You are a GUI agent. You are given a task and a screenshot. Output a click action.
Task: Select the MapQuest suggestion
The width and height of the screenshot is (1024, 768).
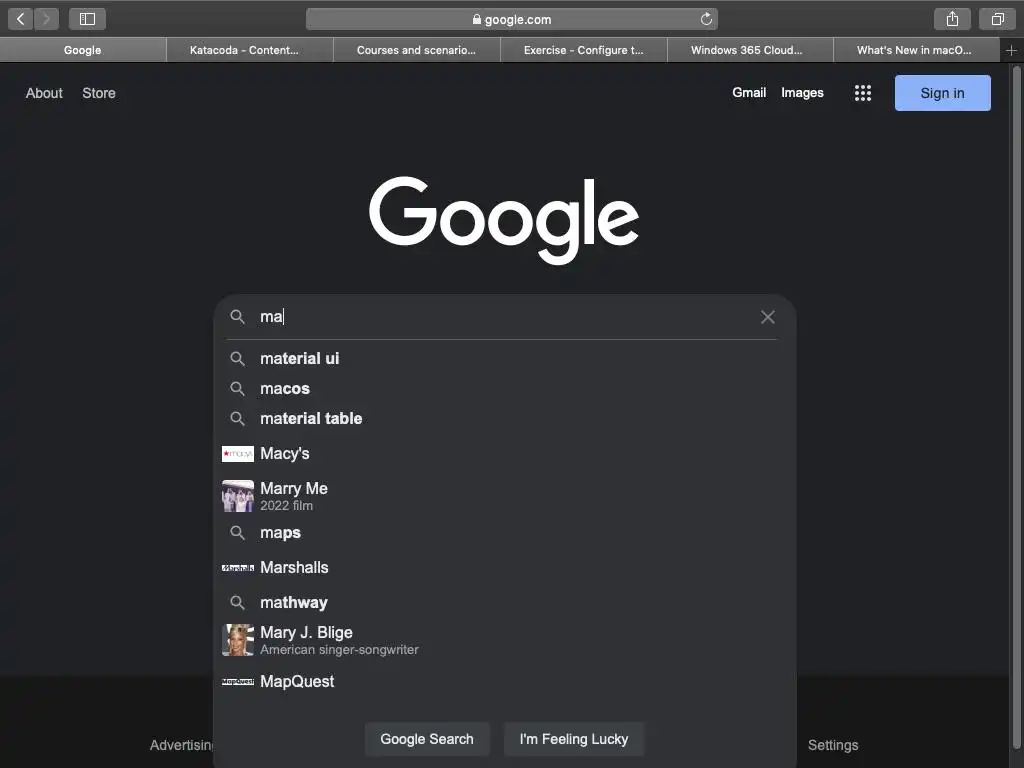(x=505, y=682)
